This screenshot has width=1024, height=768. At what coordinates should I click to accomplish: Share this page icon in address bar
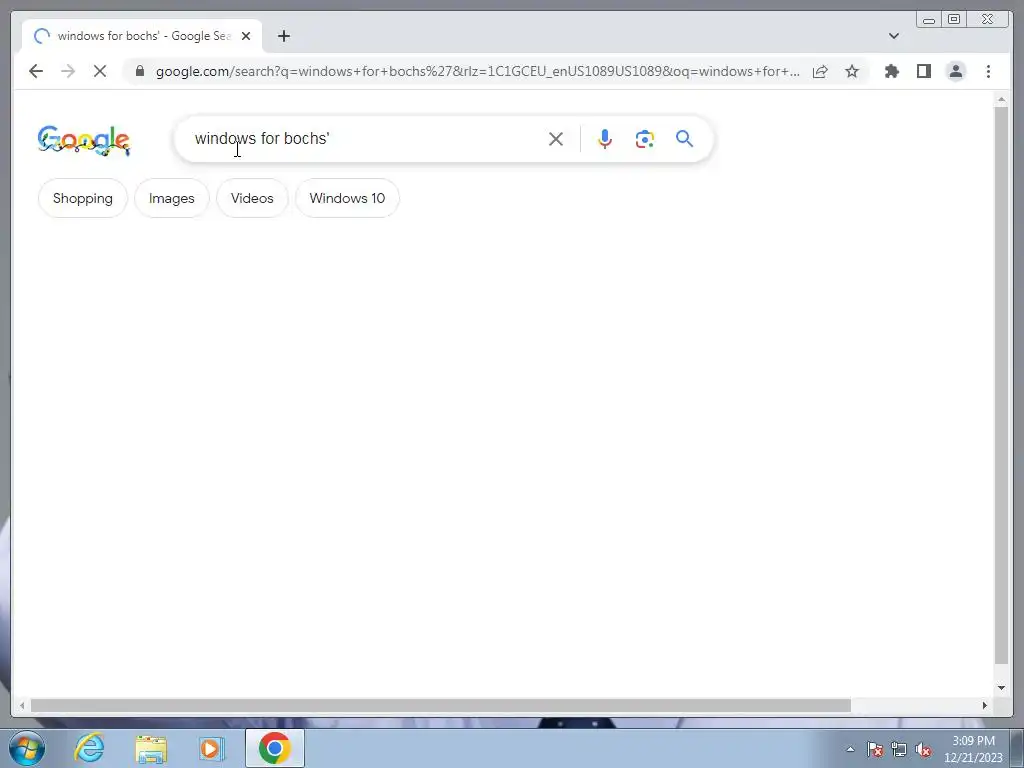(820, 71)
